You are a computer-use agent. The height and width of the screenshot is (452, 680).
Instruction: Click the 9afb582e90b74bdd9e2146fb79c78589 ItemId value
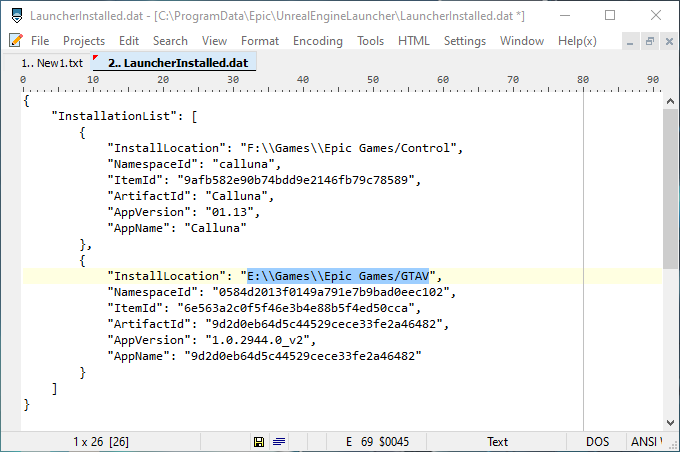[296, 180]
